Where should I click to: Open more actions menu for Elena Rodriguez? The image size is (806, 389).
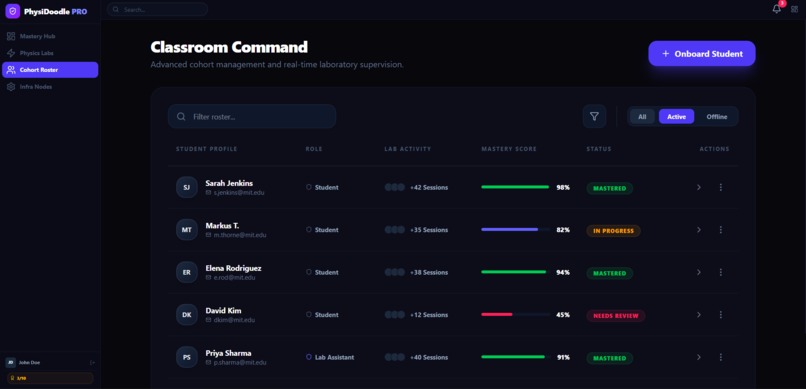click(x=720, y=272)
